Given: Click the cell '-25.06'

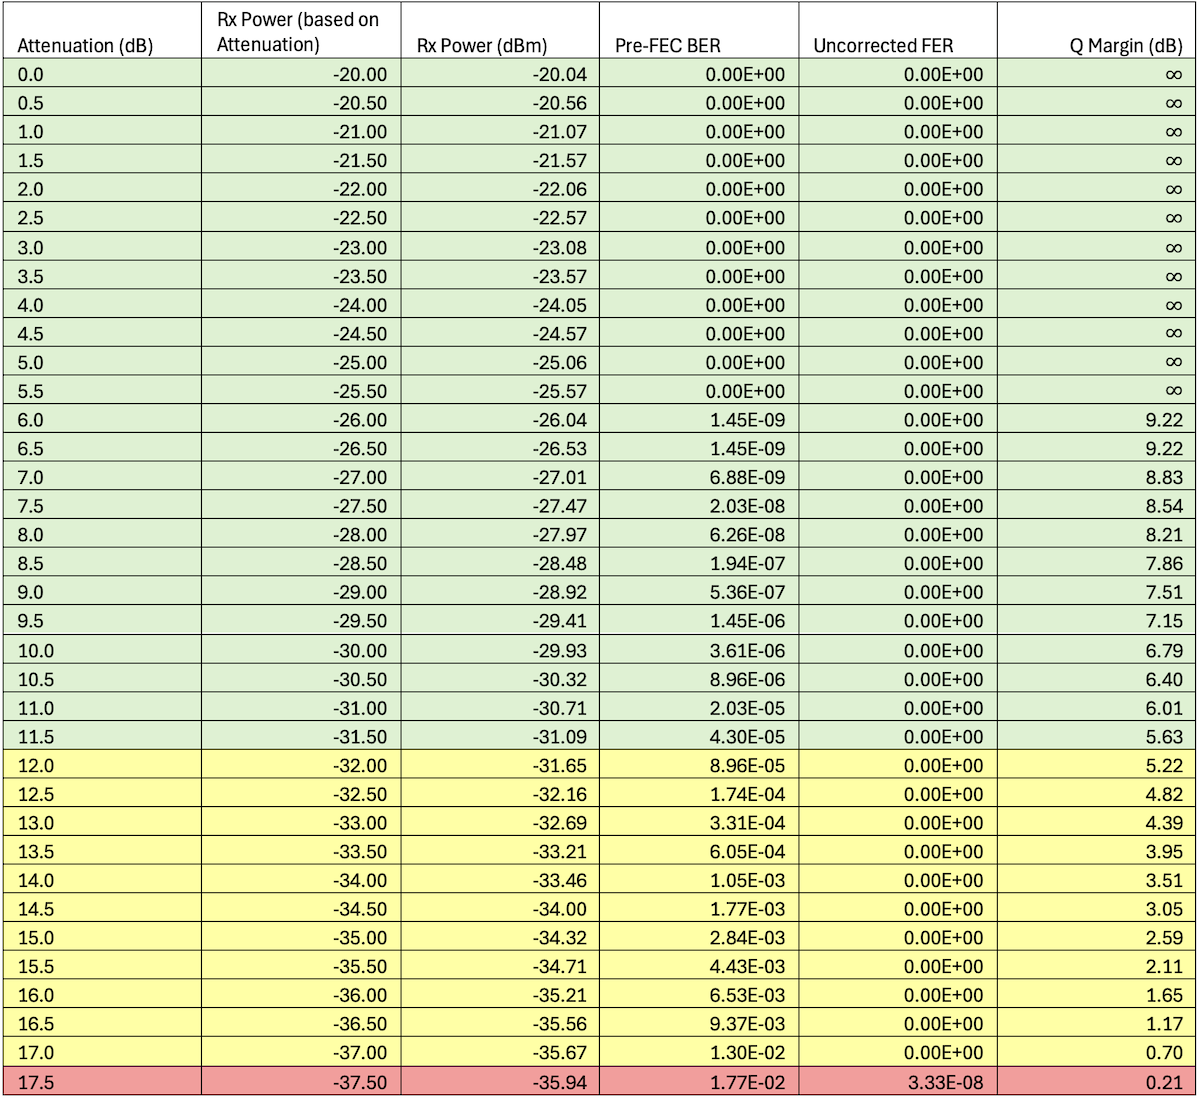Looking at the screenshot, I should click(x=500, y=363).
